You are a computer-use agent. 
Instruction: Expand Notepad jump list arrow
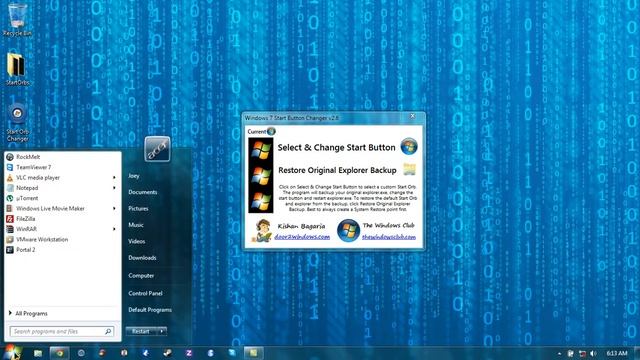114,188
